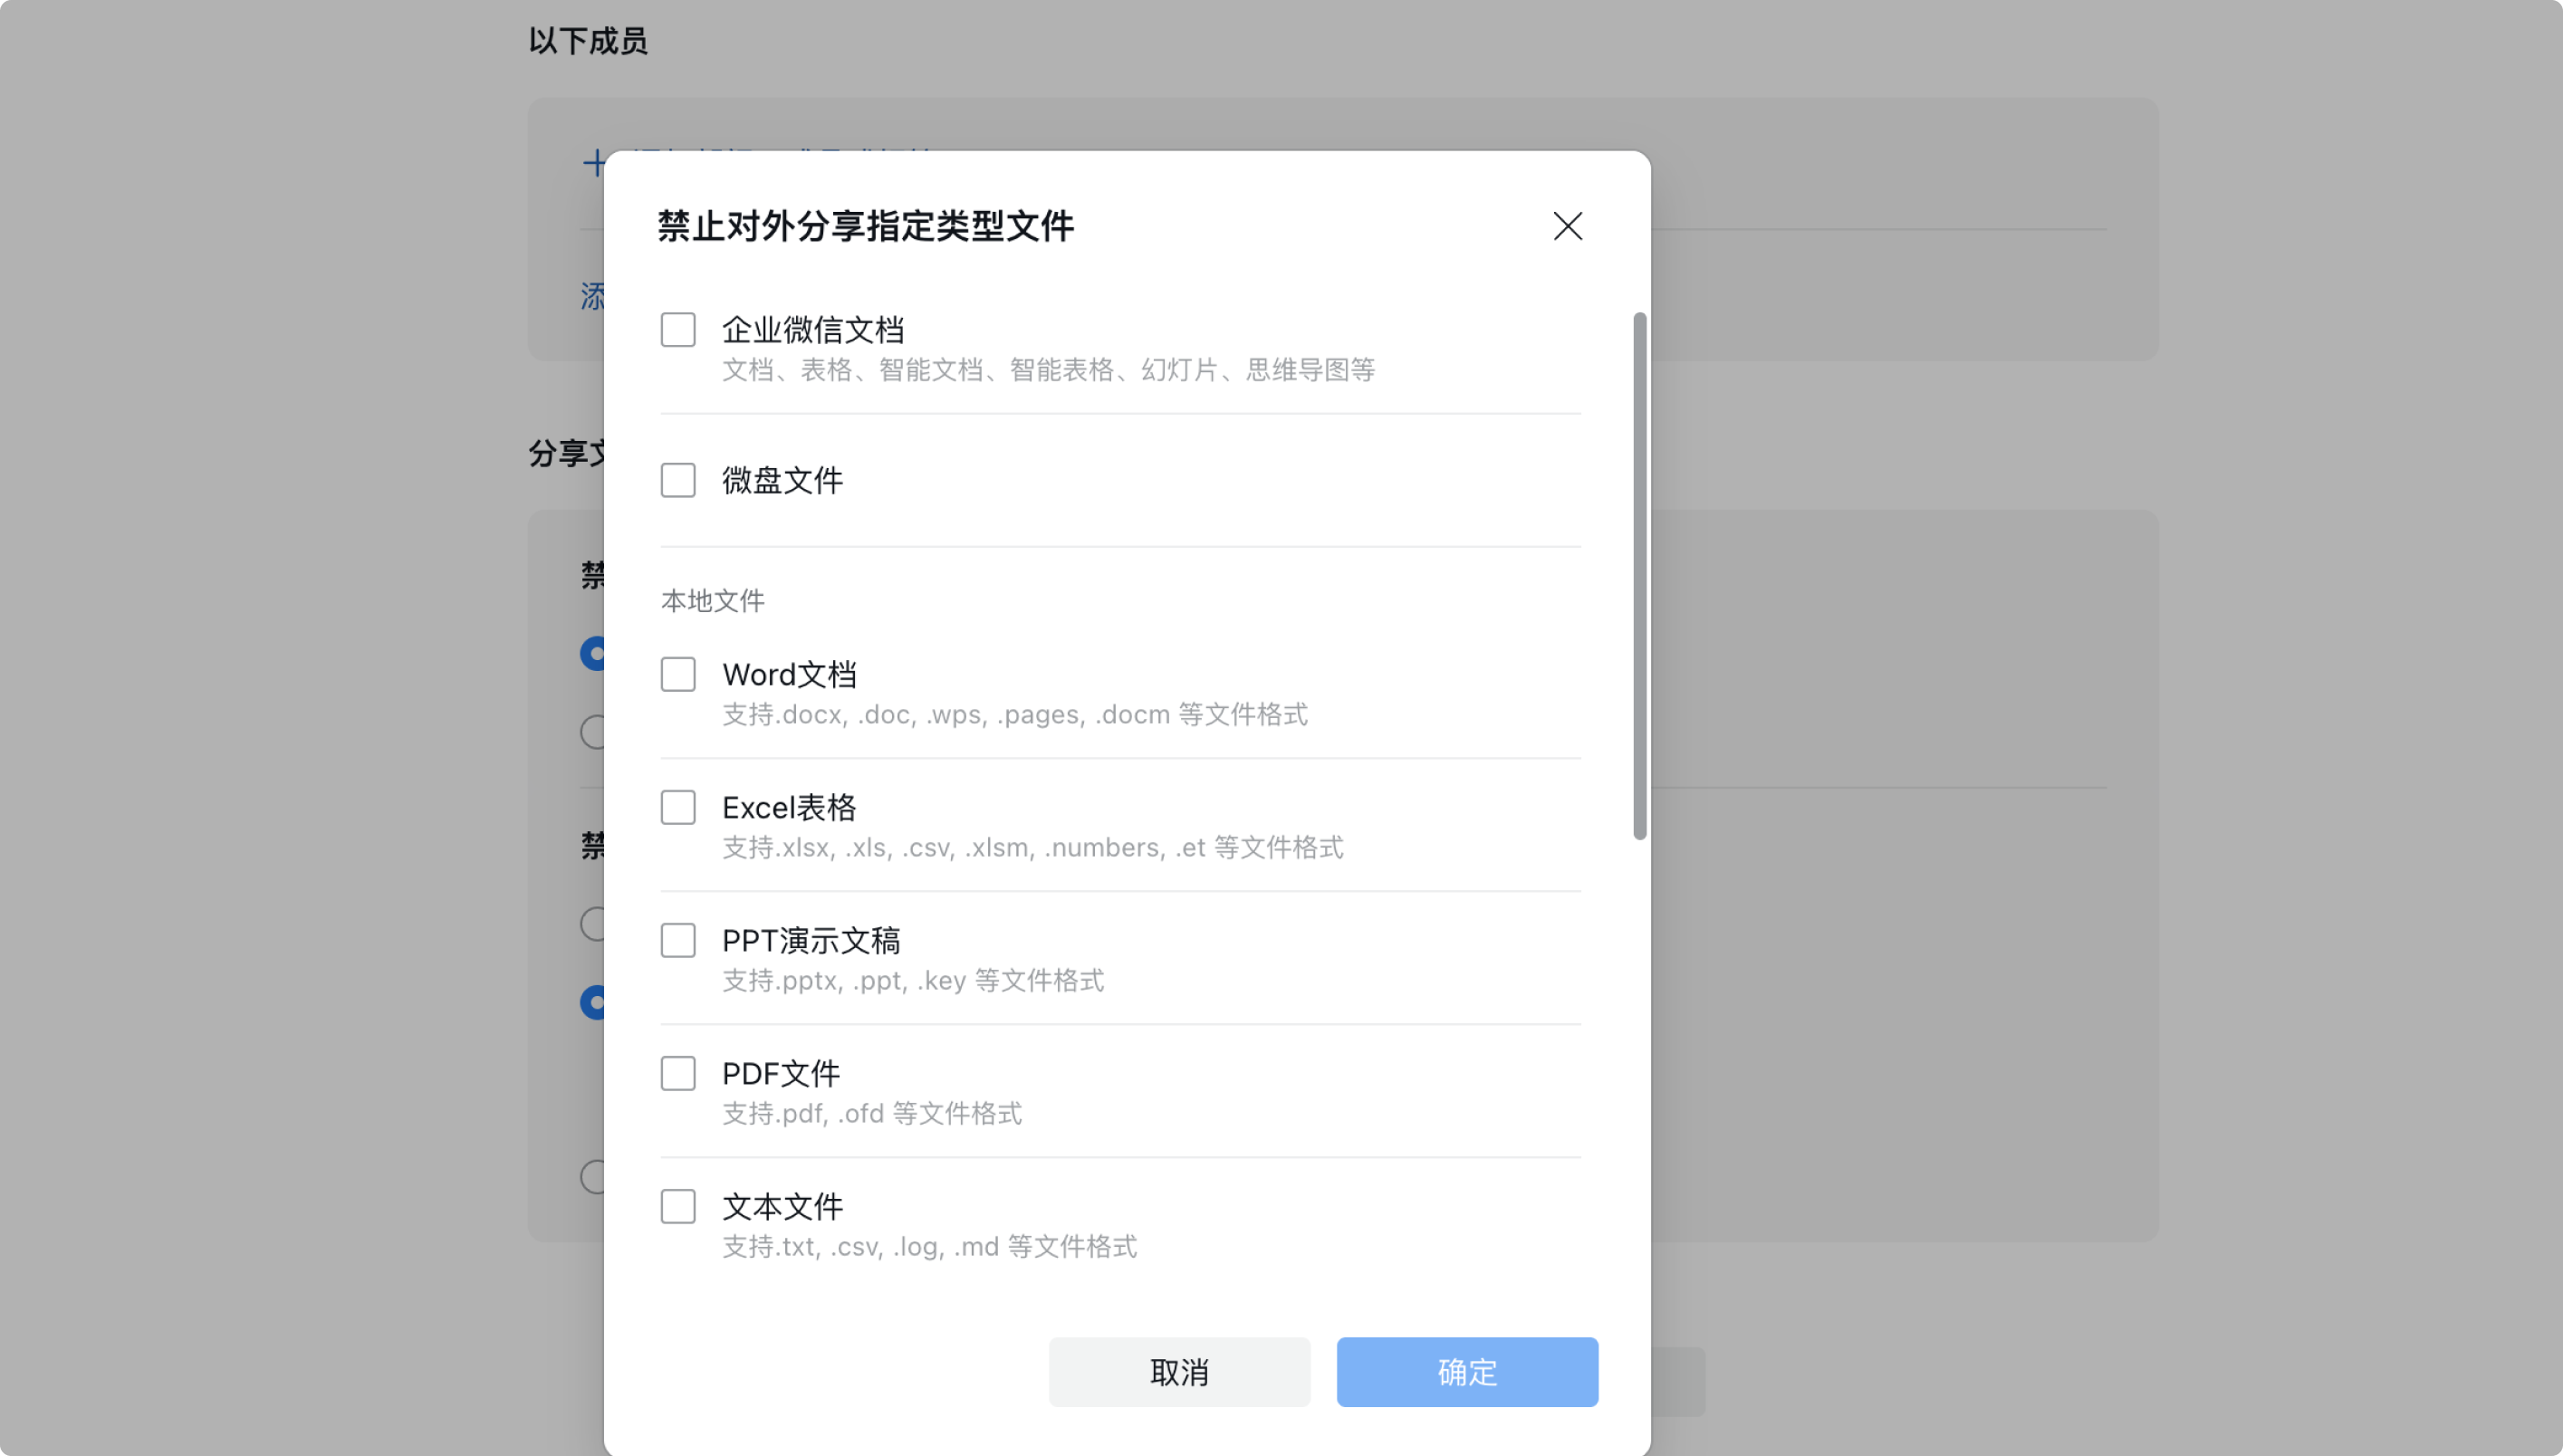The width and height of the screenshot is (2563, 1456).
Task: Click the dialog's vertical scrollbar
Action: click(1639, 576)
